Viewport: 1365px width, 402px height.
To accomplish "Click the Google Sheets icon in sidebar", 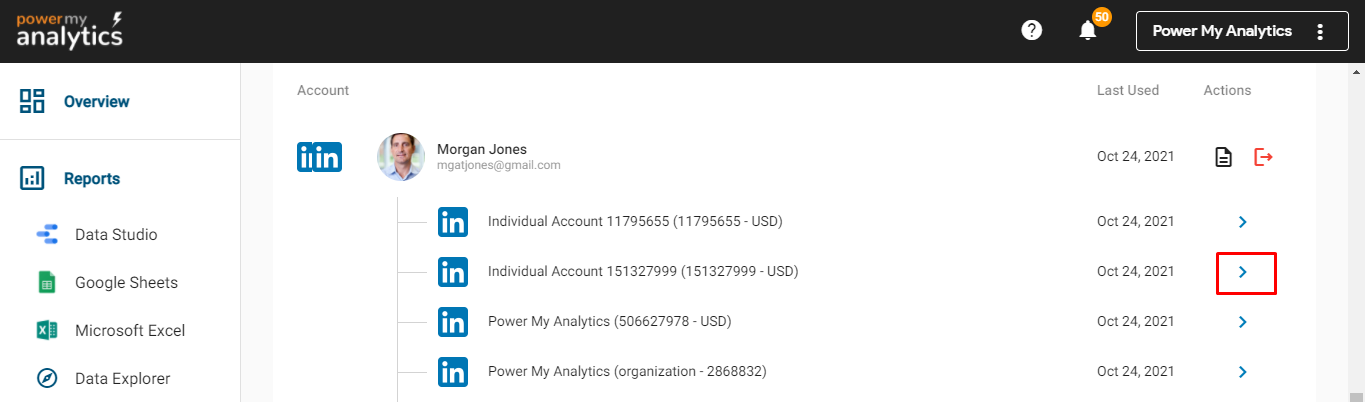I will tap(46, 283).
